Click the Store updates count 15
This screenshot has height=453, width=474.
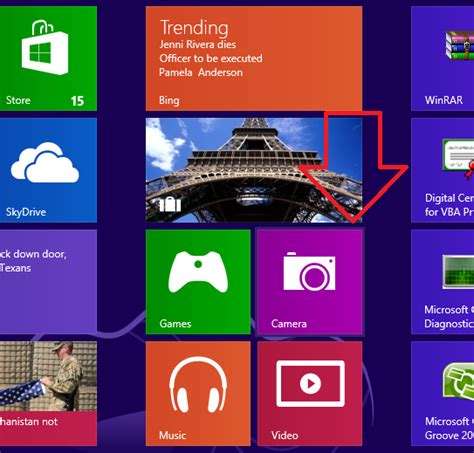click(77, 101)
